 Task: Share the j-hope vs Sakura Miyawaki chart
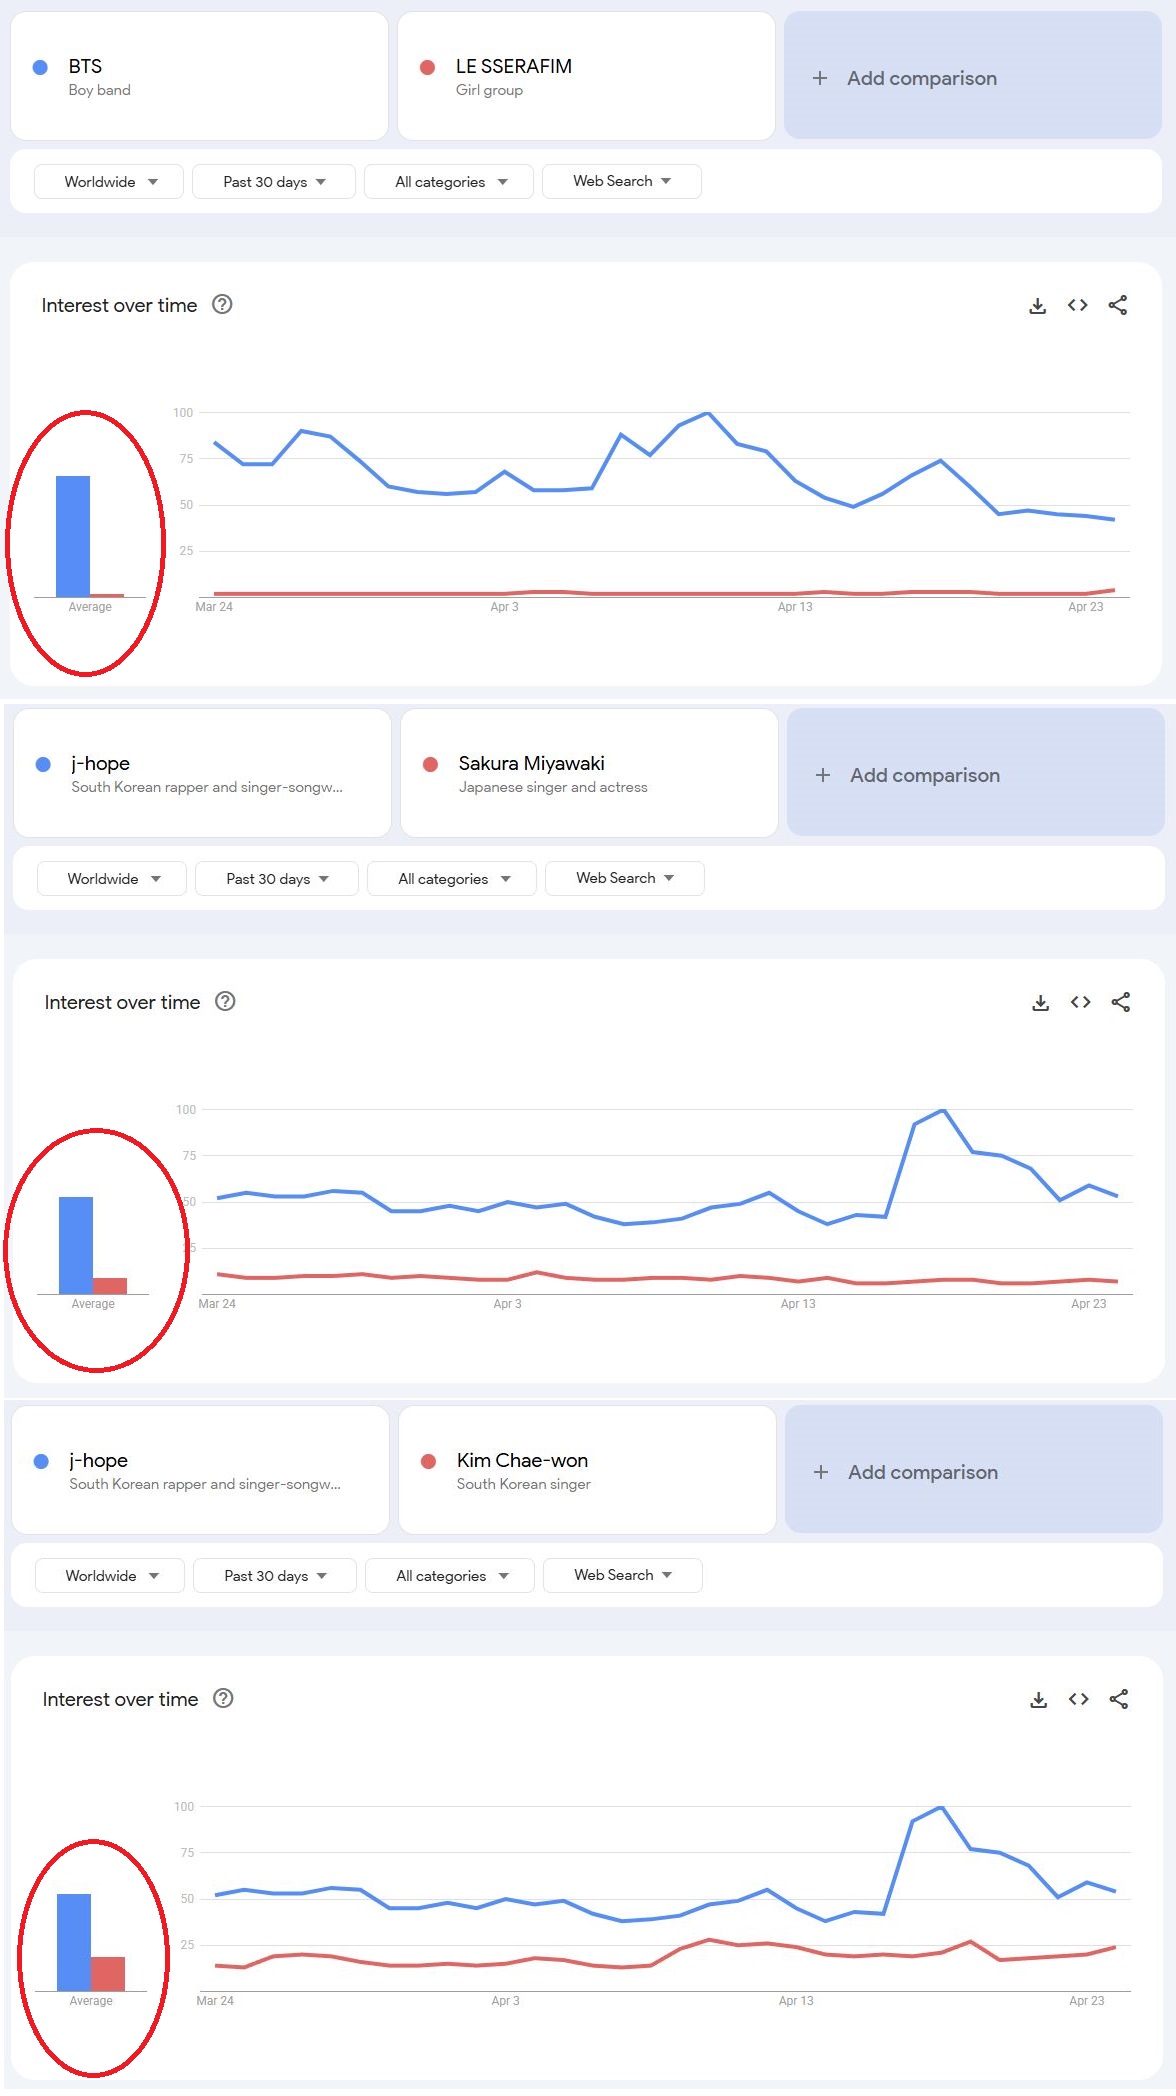[x=1121, y=1002]
